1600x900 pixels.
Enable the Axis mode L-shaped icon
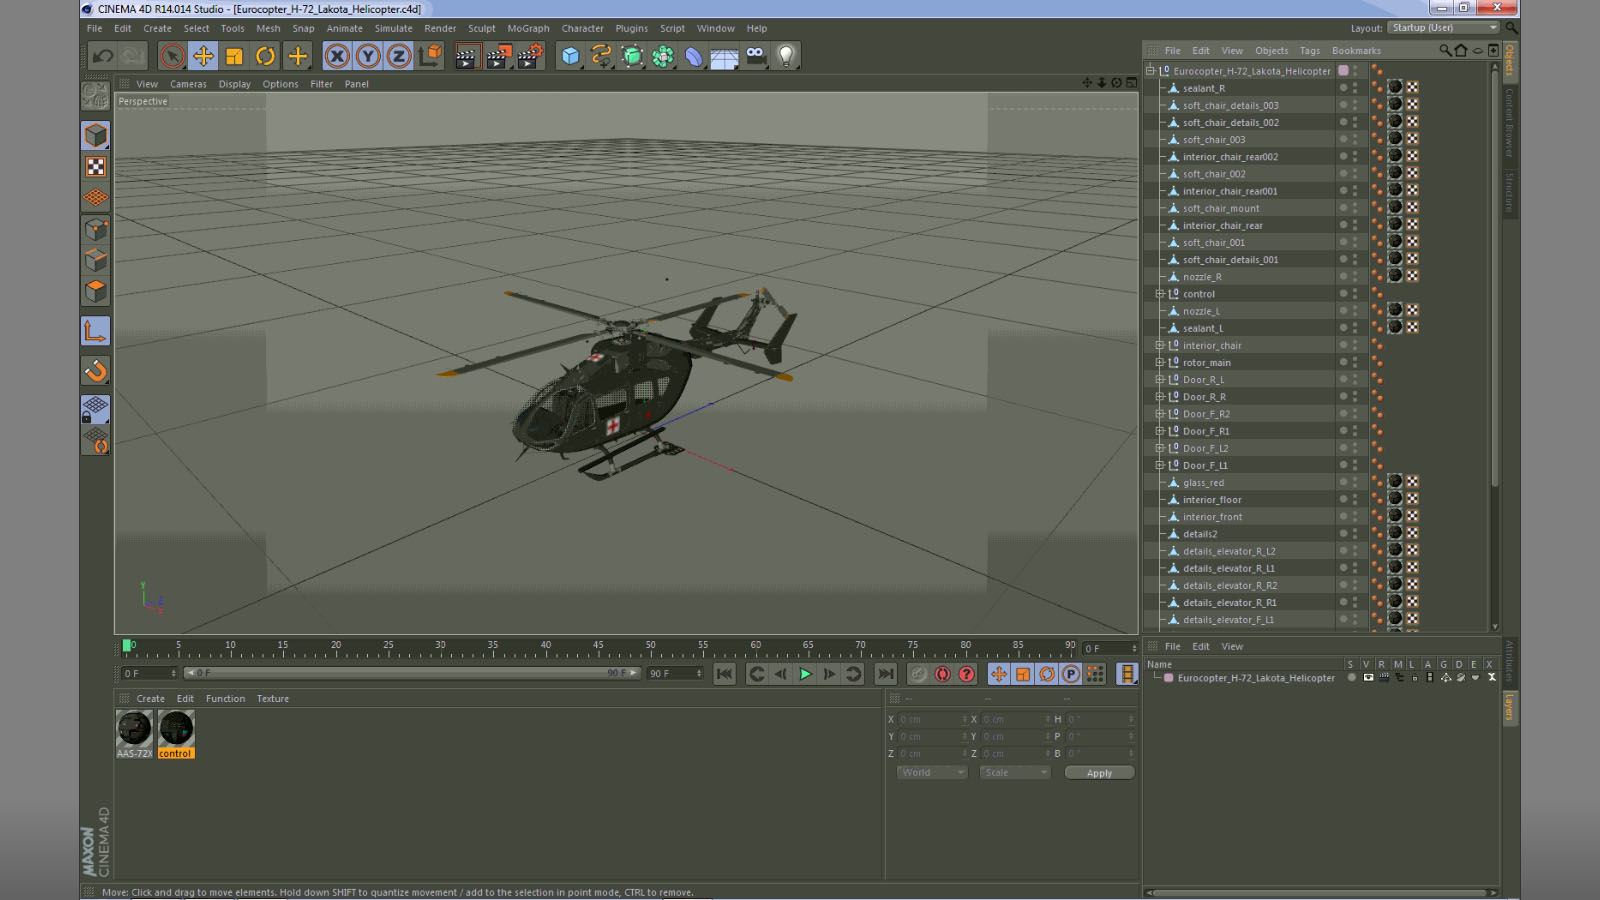[x=96, y=331]
